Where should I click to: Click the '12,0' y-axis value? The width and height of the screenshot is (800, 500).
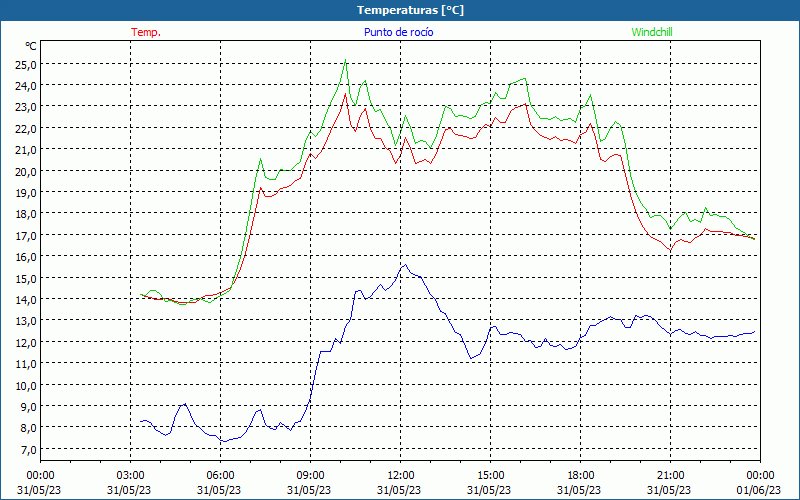pyautogui.click(x=26, y=342)
